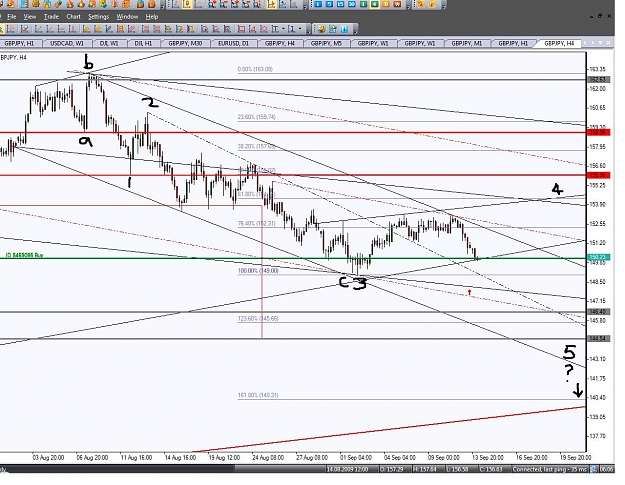Click the 158.96 red price level marker
This screenshot has width=625, height=485.
598,132
